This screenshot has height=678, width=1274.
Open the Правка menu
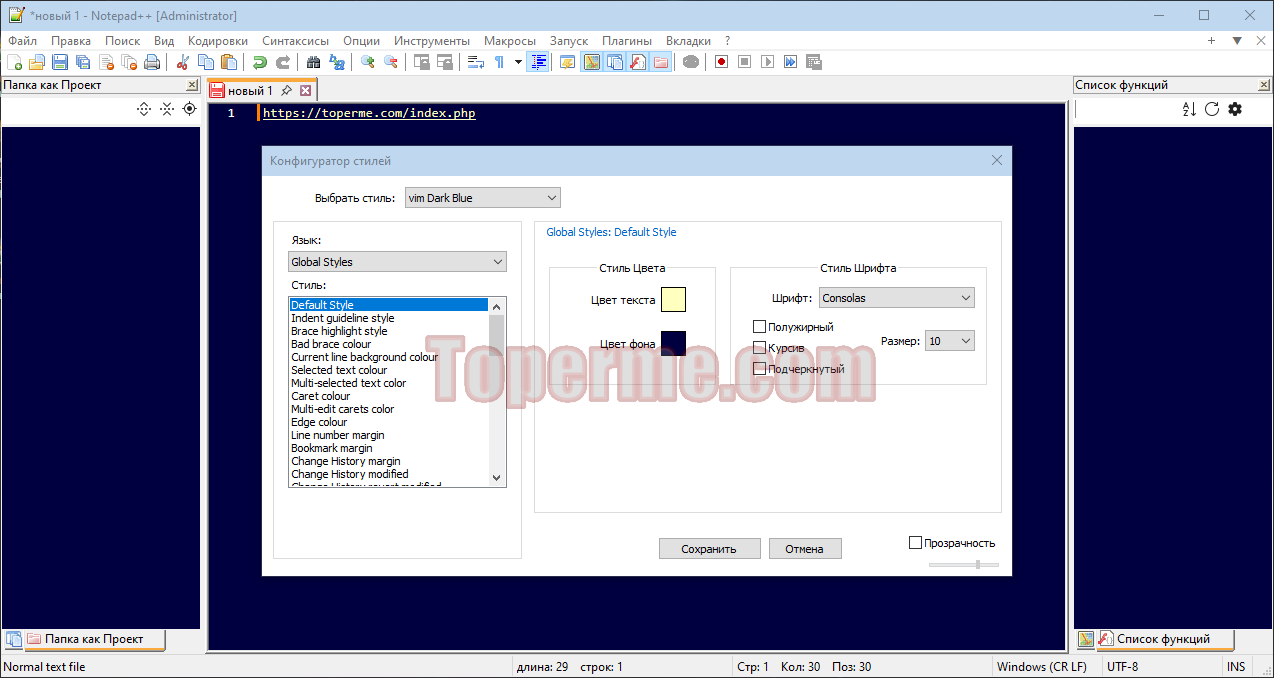71,41
